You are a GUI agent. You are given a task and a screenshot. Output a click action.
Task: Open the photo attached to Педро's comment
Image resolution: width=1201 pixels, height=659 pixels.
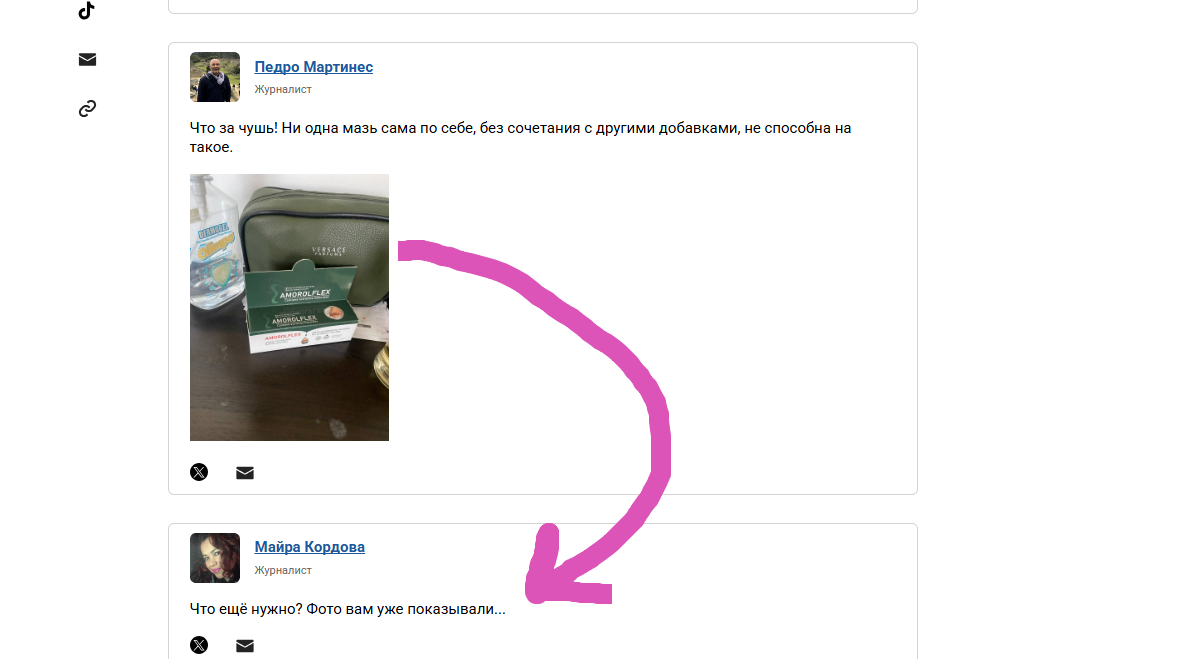point(289,307)
